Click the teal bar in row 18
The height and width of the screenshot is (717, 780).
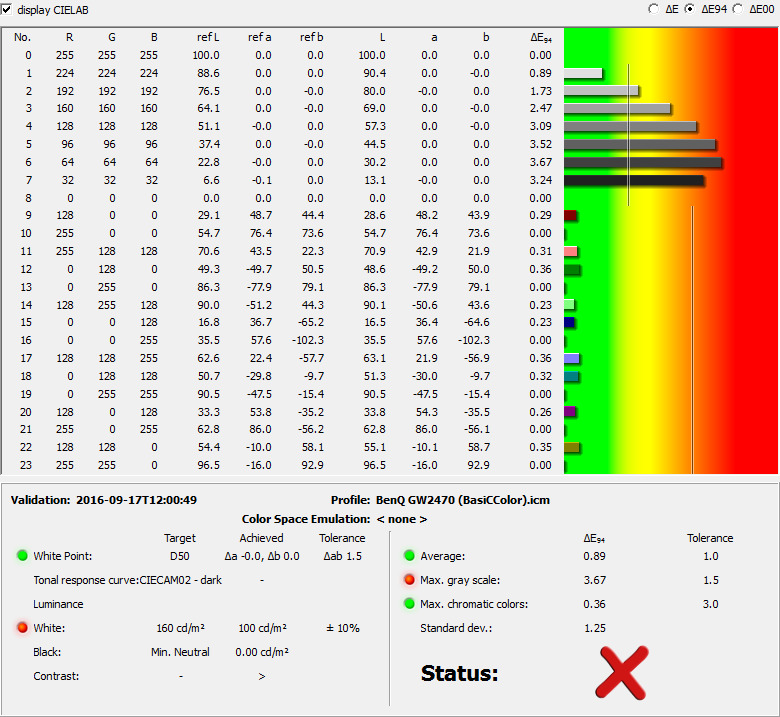571,376
